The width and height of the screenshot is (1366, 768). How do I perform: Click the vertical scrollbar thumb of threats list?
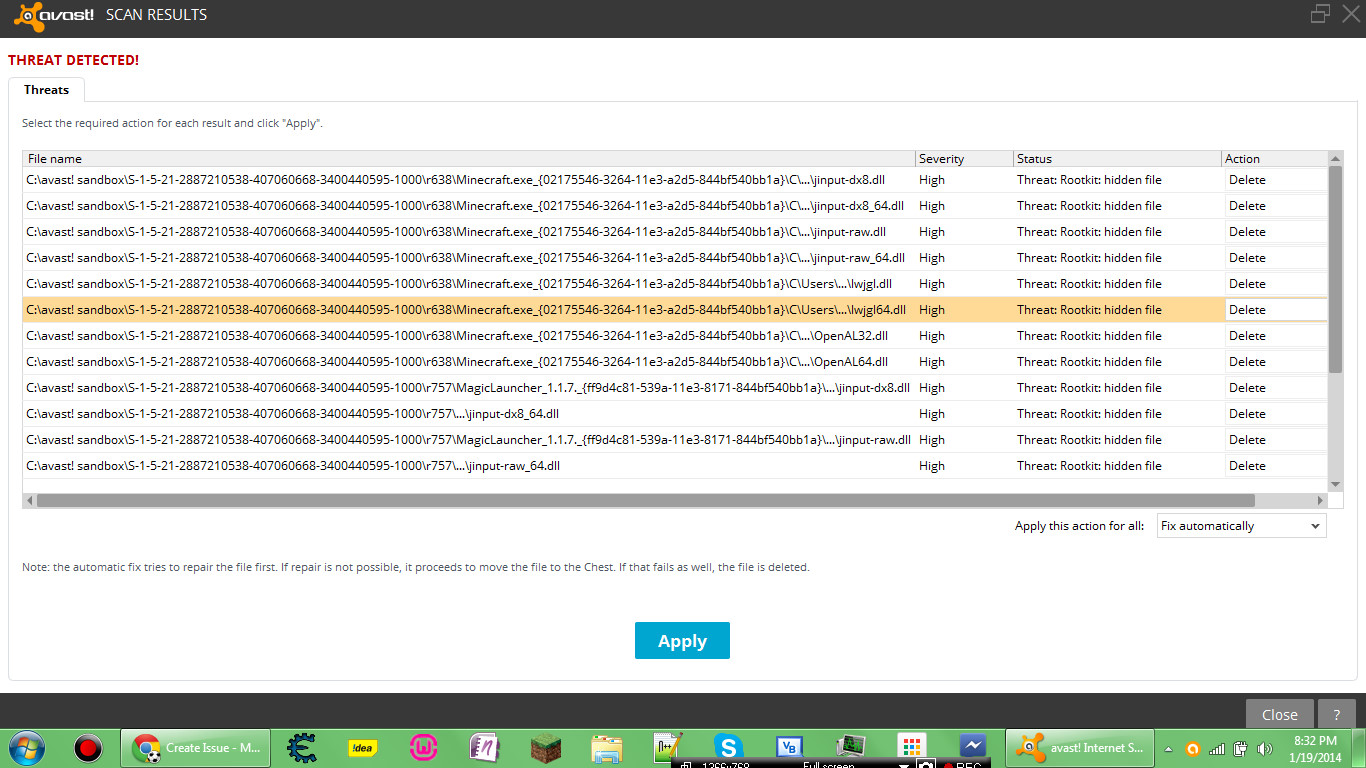tap(1335, 270)
